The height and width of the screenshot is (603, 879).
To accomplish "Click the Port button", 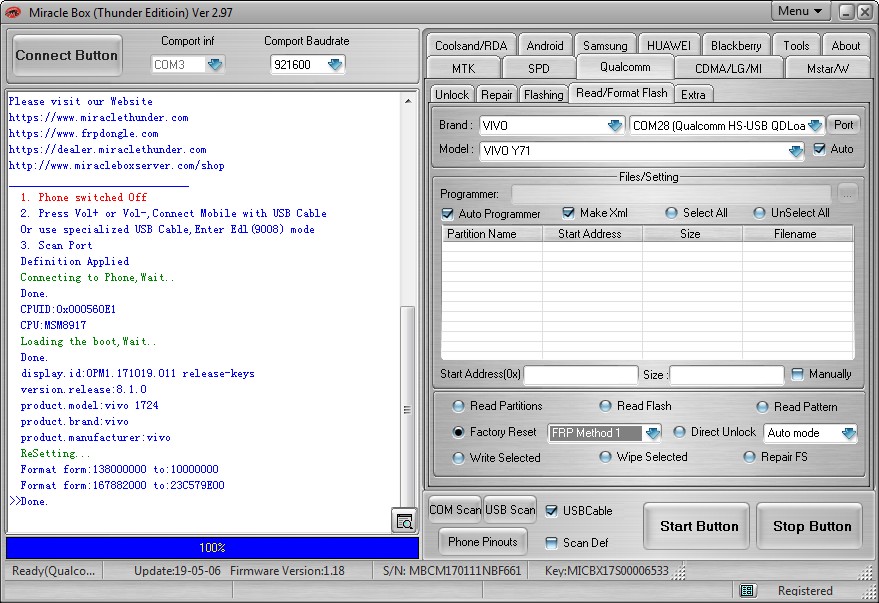I will tap(843, 125).
